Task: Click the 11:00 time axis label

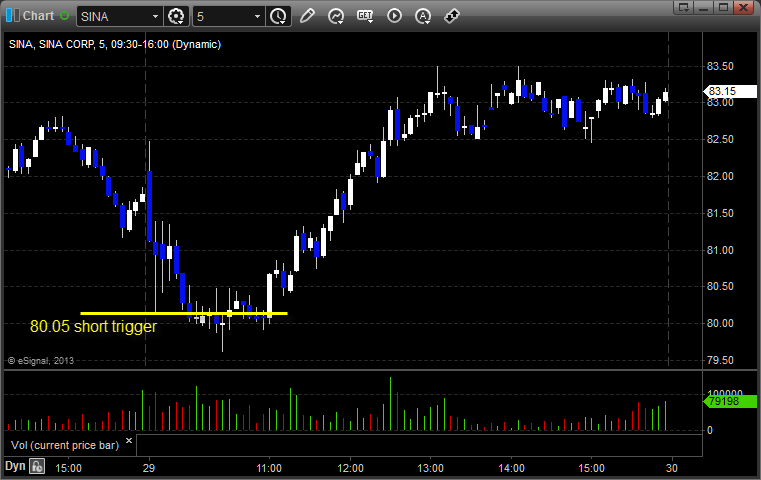Action: click(269, 468)
